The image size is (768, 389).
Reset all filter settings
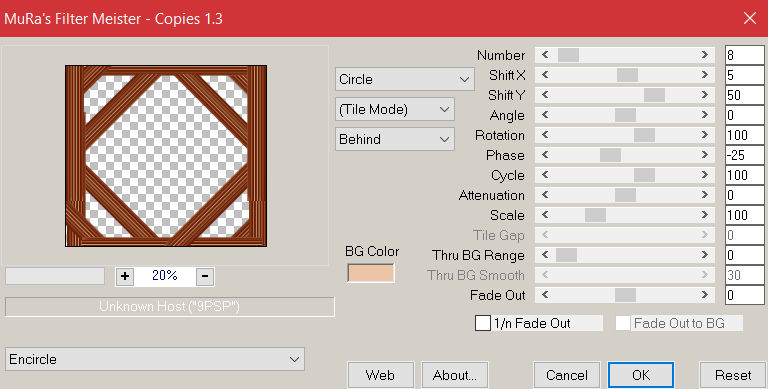(x=733, y=375)
